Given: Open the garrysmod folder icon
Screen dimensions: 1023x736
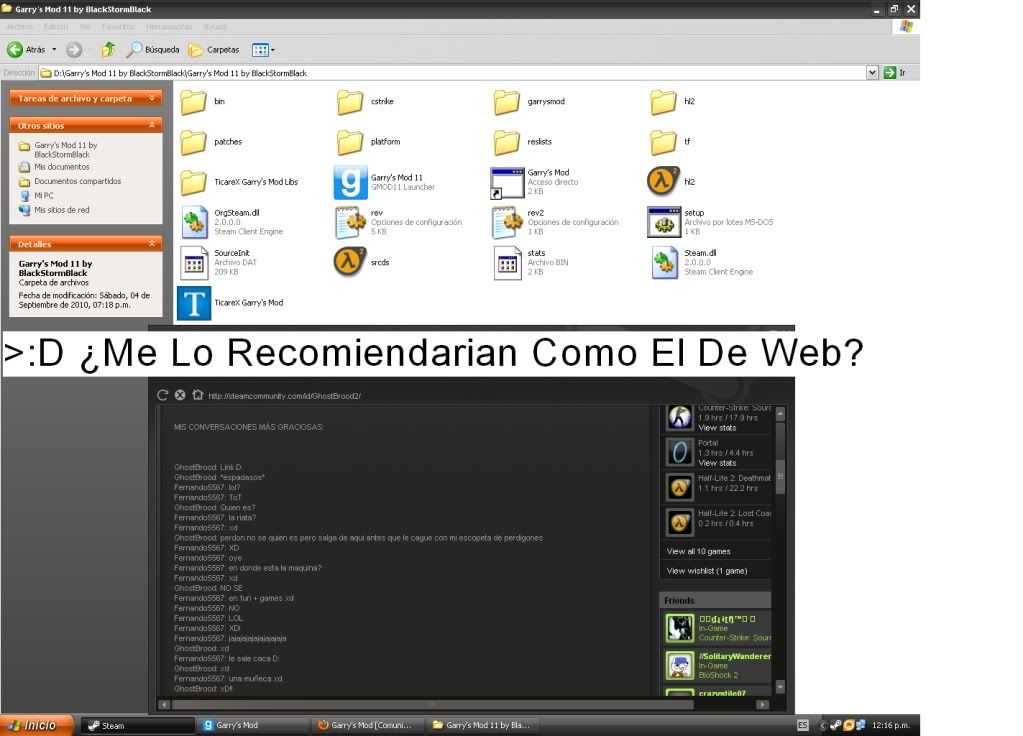Looking at the screenshot, I should [506, 102].
